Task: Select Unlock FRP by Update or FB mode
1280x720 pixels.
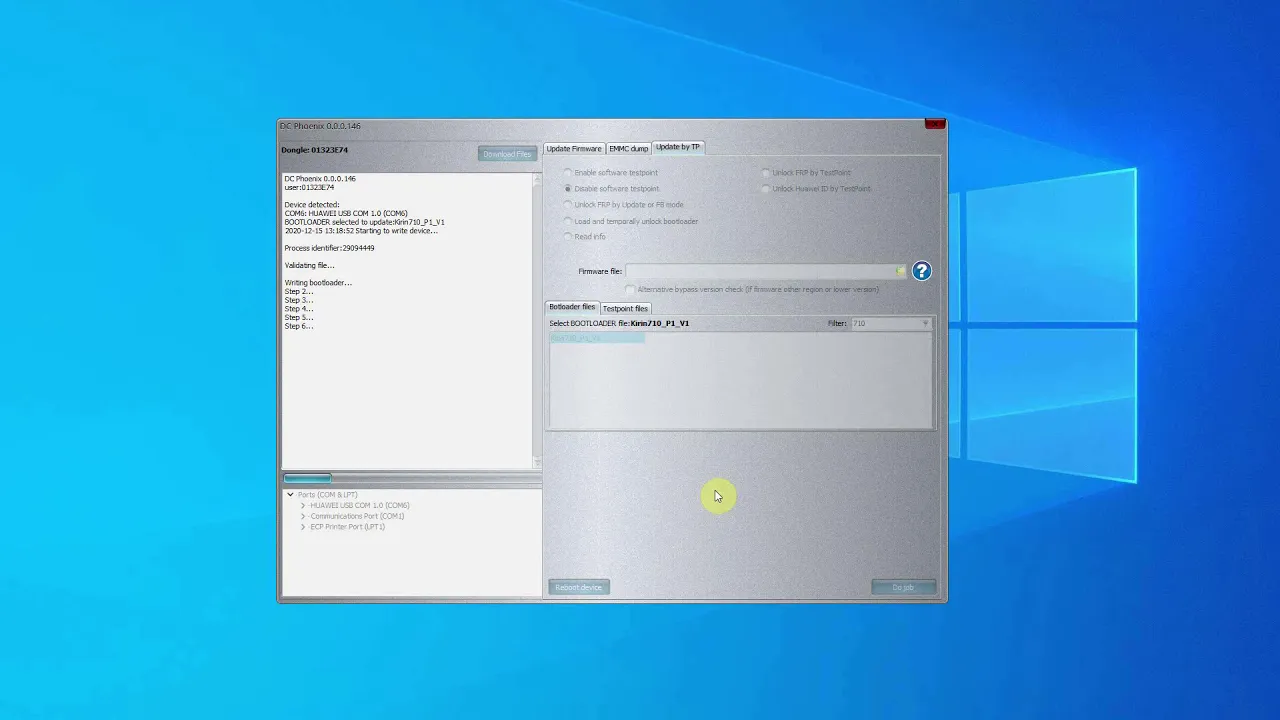Action: click(569, 205)
